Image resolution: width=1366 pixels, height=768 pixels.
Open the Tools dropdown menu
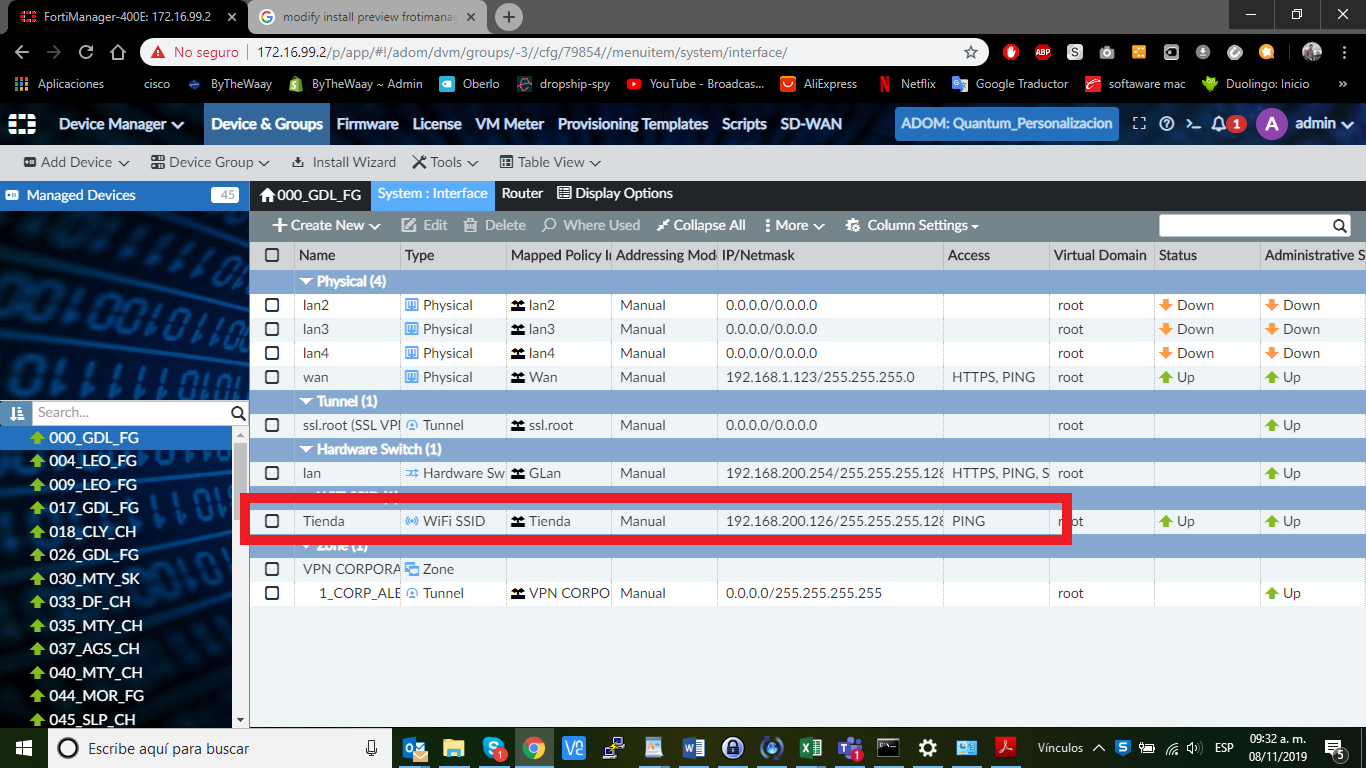pyautogui.click(x=445, y=162)
